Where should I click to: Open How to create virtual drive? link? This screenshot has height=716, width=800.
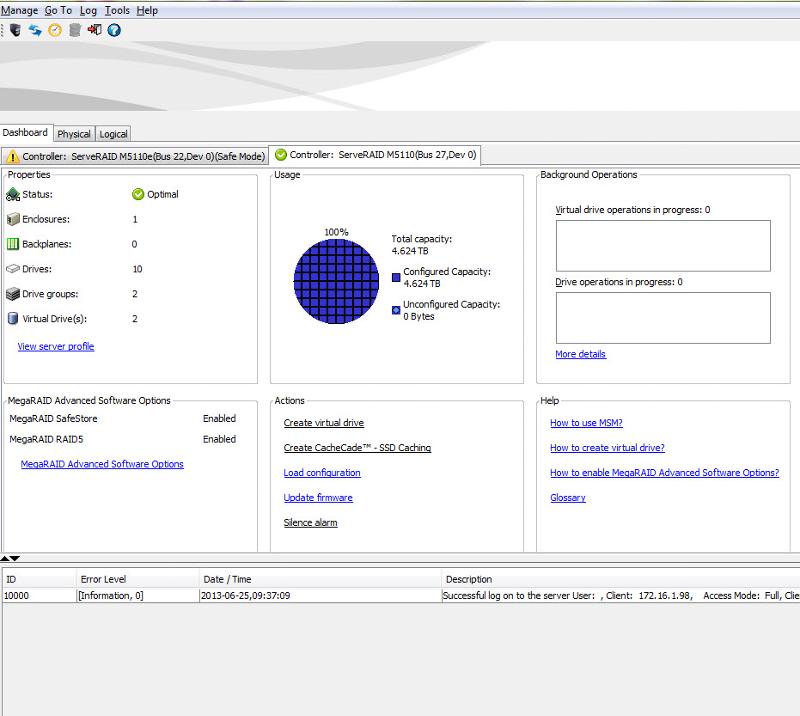point(607,448)
